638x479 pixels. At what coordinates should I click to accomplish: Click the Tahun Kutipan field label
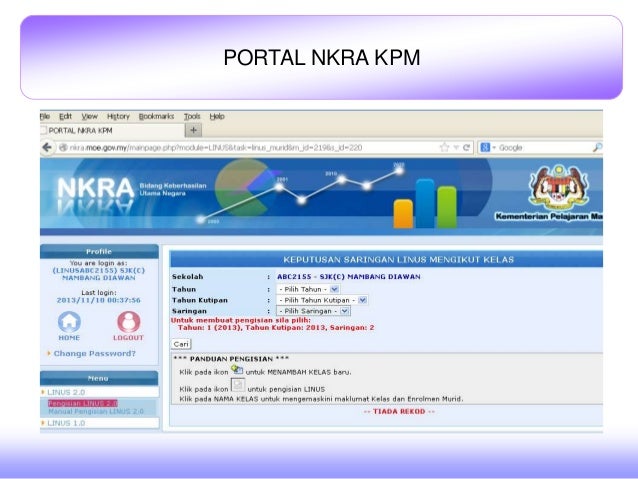click(200, 300)
